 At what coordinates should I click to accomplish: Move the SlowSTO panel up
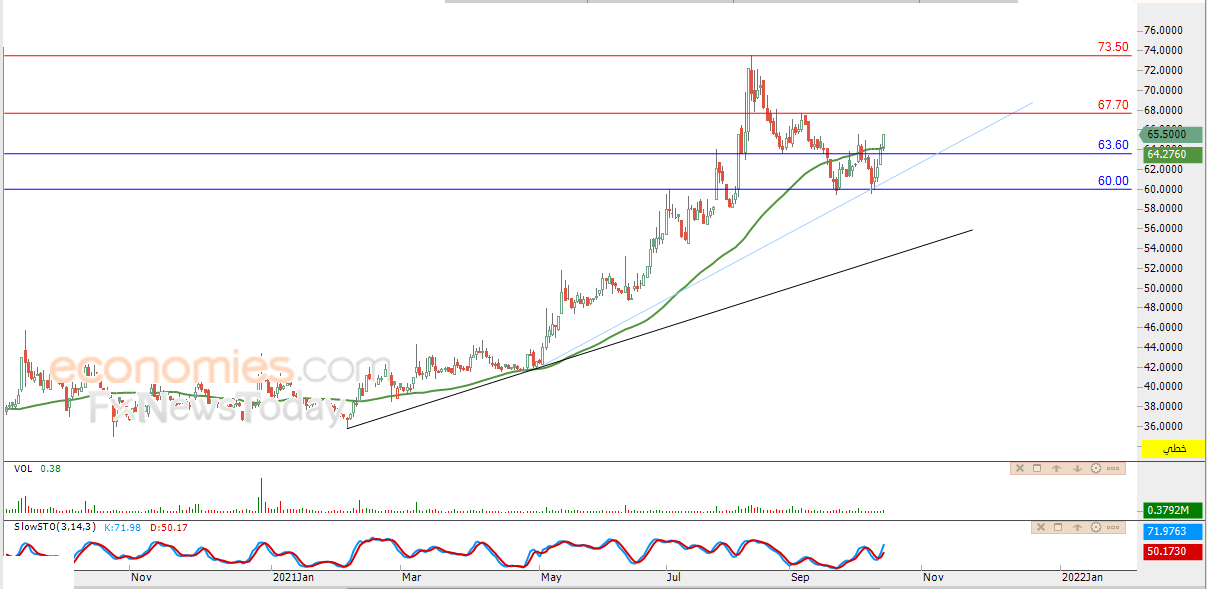[x=1077, y=527]
